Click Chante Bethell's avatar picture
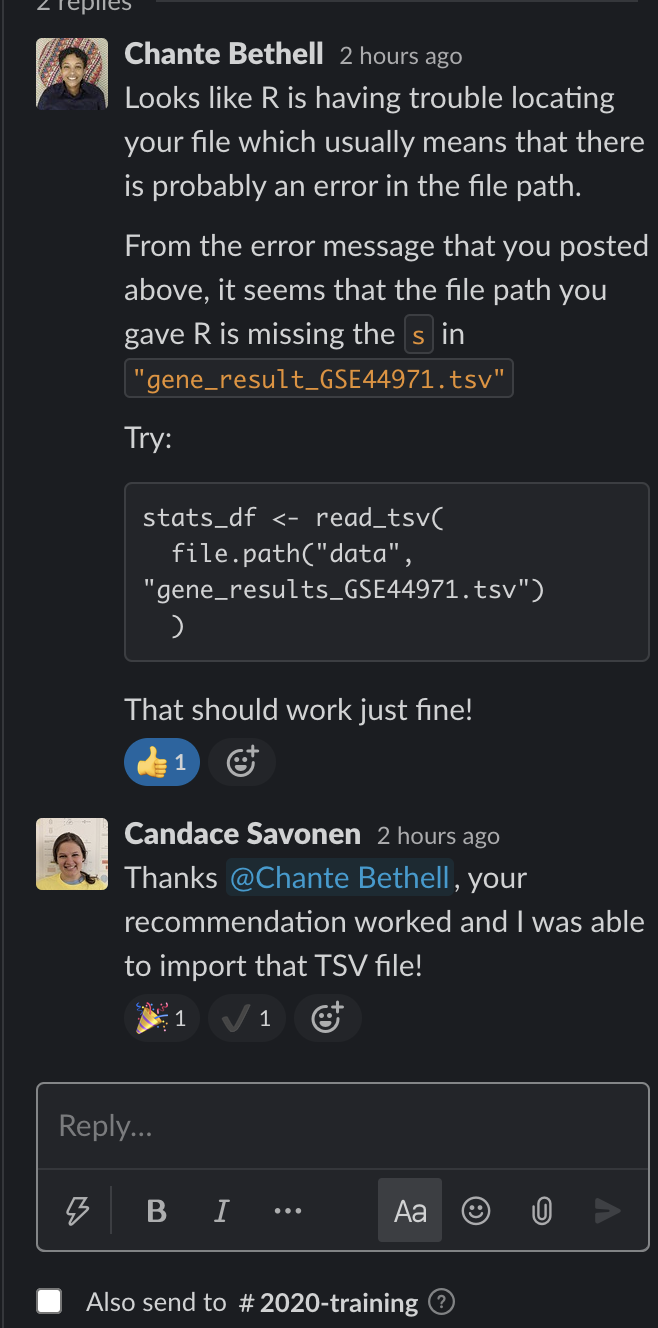Screen dimensions: 658x1328 coord(72,74)
